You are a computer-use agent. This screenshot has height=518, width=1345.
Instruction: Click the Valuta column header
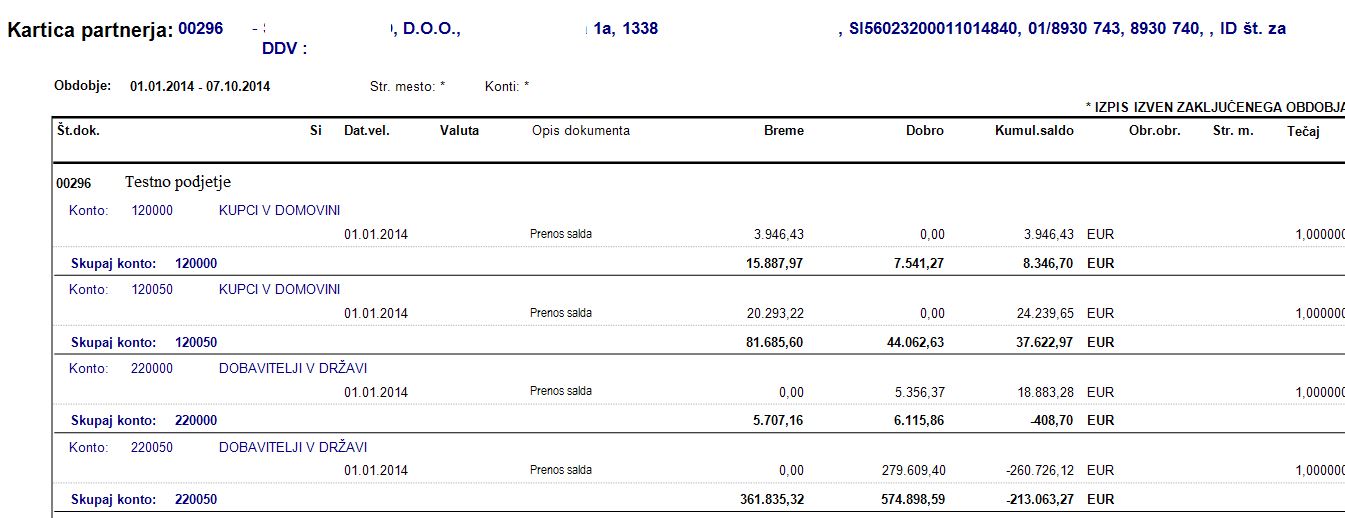coord(459,131)
